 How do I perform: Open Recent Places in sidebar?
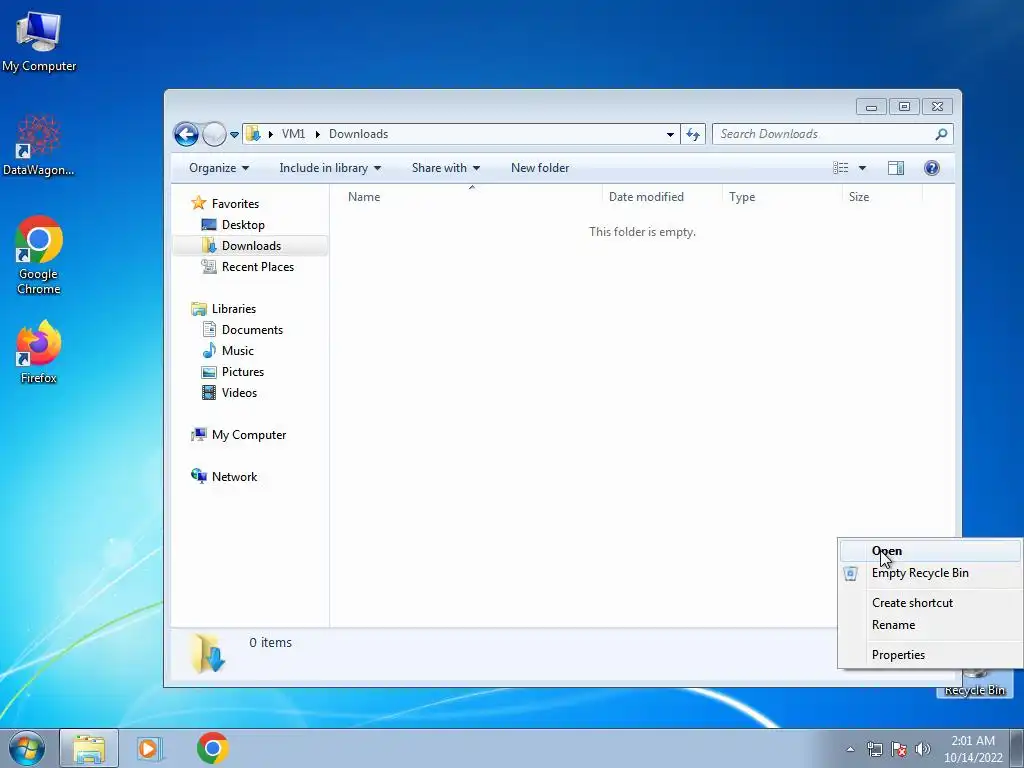point(248,266)
